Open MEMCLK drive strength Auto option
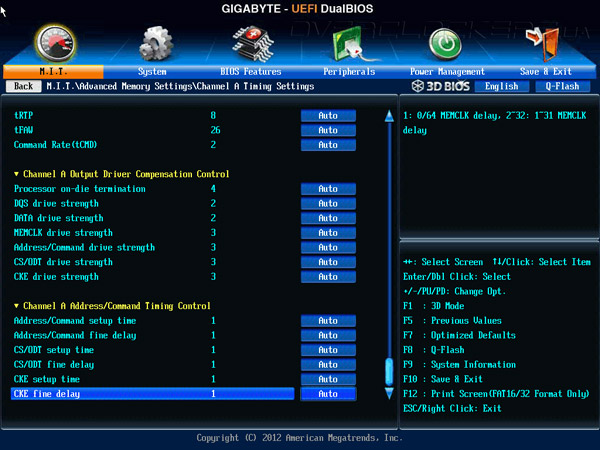 [328, 233]
